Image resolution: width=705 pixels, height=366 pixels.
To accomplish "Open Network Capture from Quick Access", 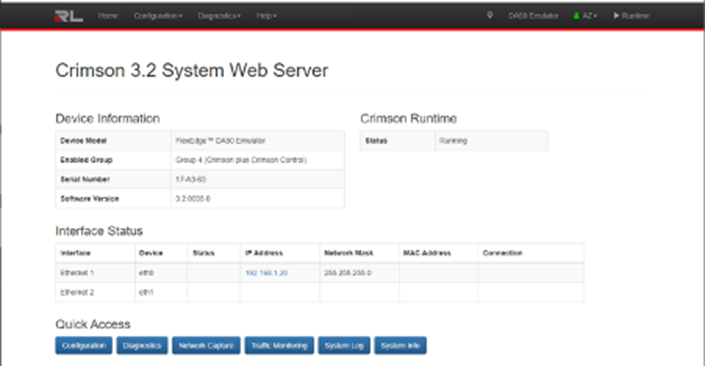I will click(x=206, y=346).
